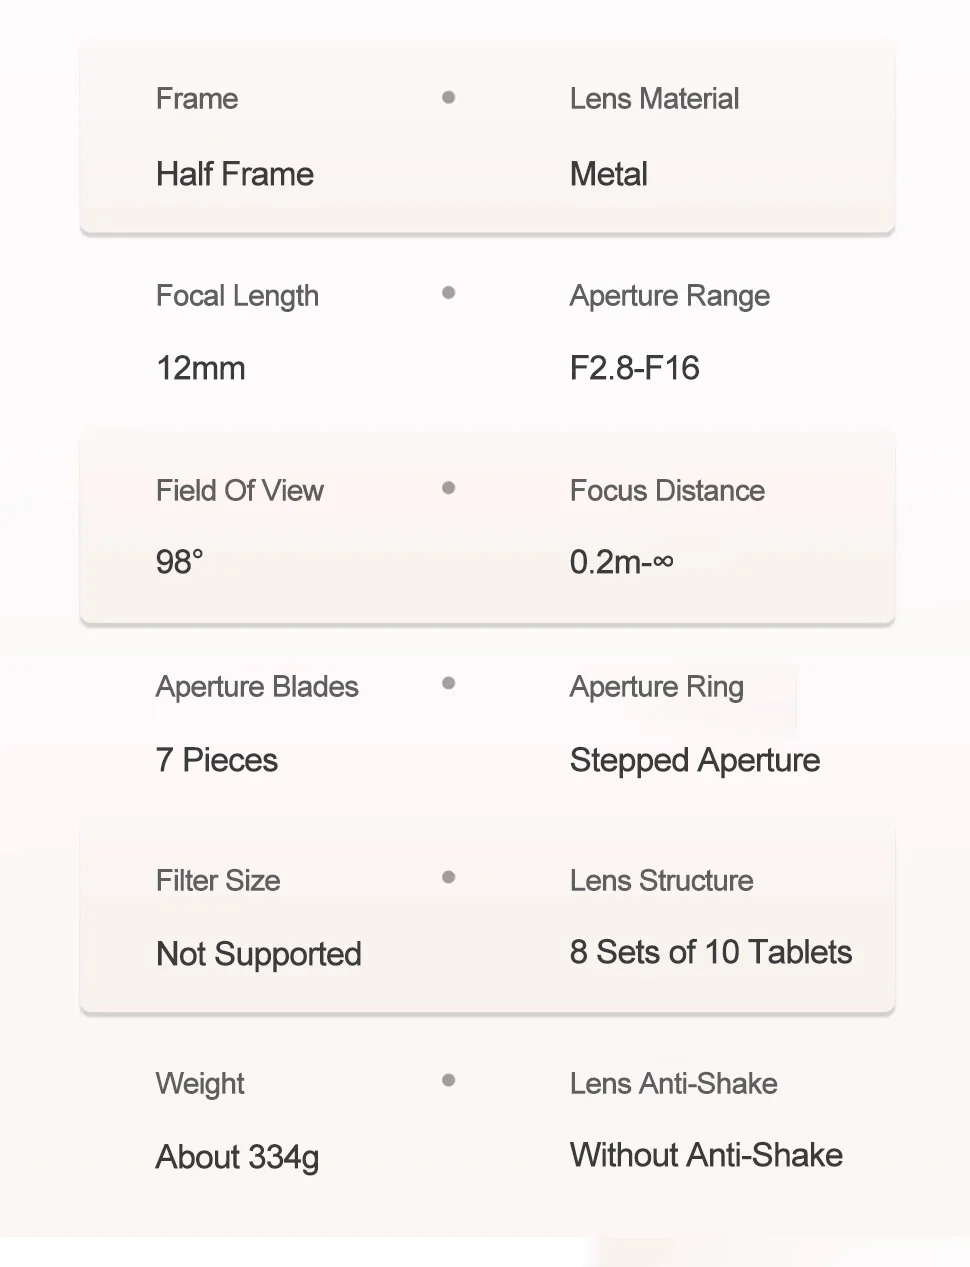The width and height of the screenshot is (970, 1267).
Task: Click the Aperture Ring heading
Action: coord(657,688)
